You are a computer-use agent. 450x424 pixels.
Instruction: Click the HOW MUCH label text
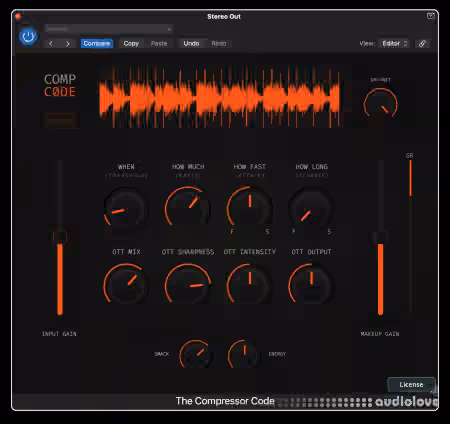click(x=188, y=167)
